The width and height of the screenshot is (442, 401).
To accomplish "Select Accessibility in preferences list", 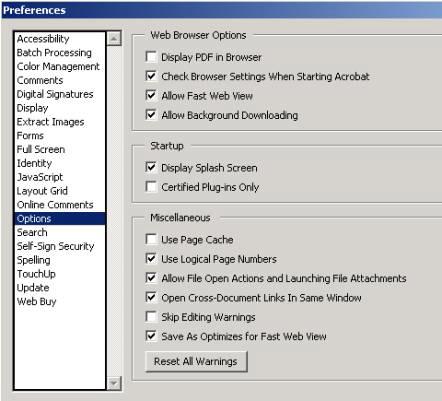I will coord(43,39).
